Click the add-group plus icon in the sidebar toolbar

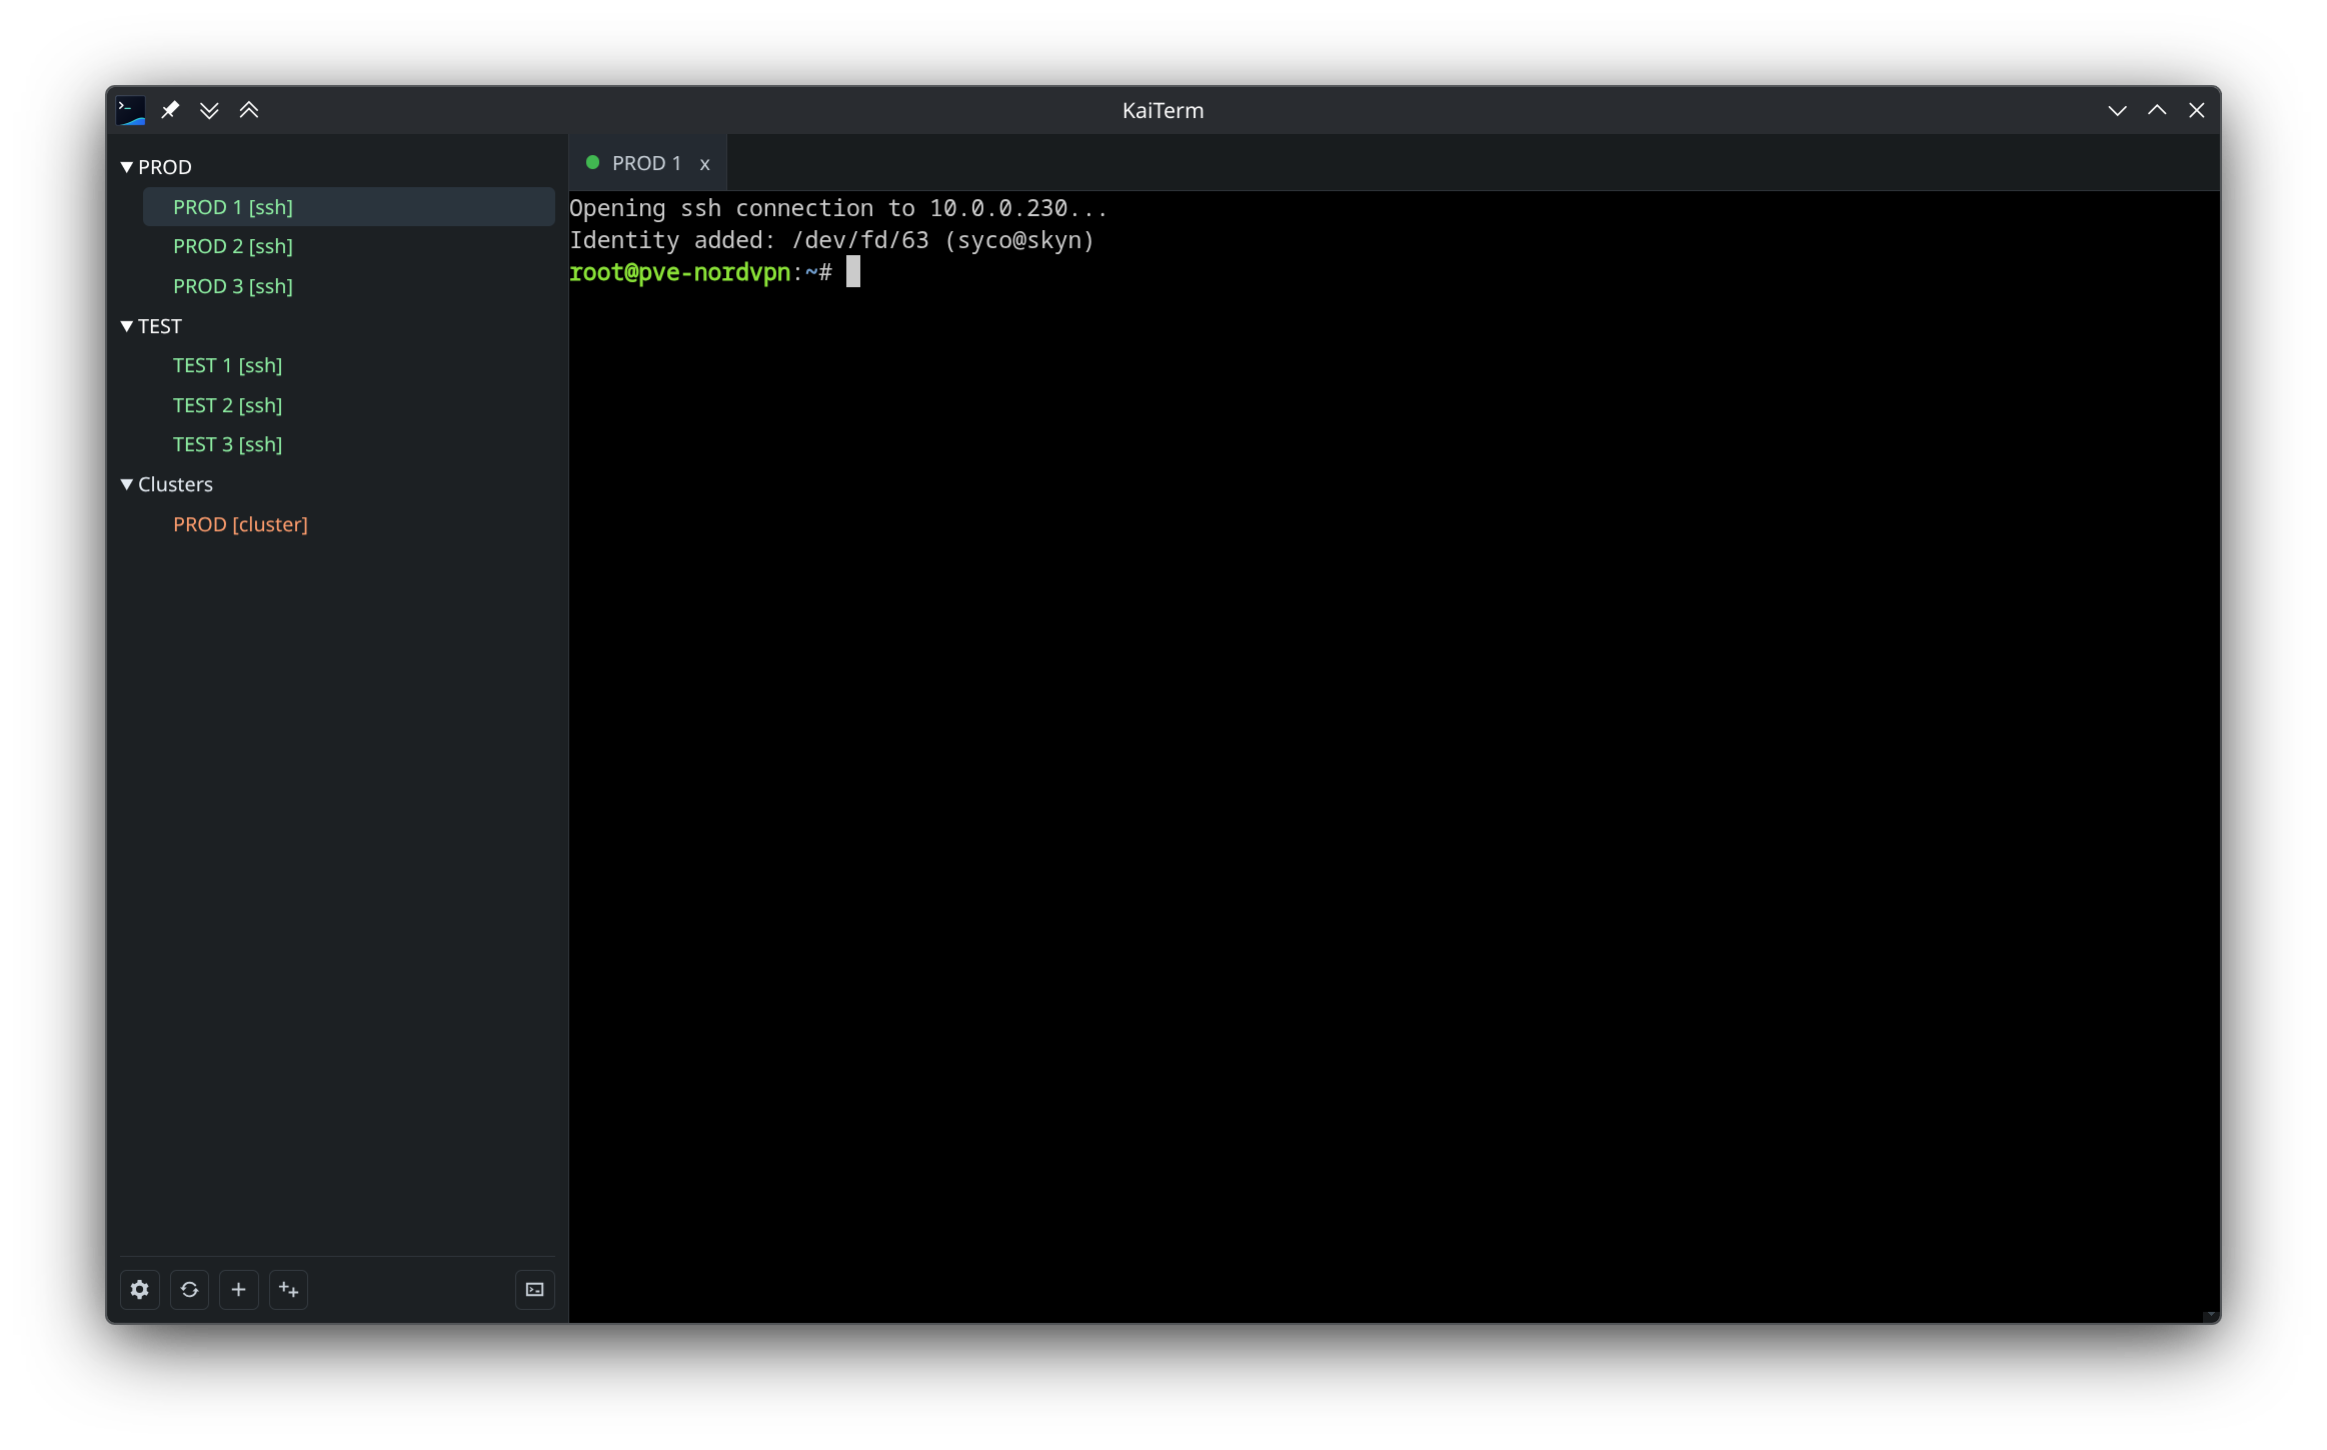click(289, 1289)
